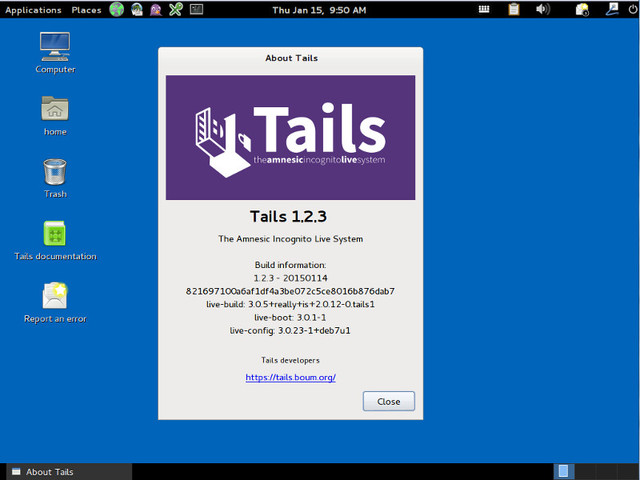Click the About Tails dialog title
Viewport: 640px width, 480px height.
pos(291,58)
